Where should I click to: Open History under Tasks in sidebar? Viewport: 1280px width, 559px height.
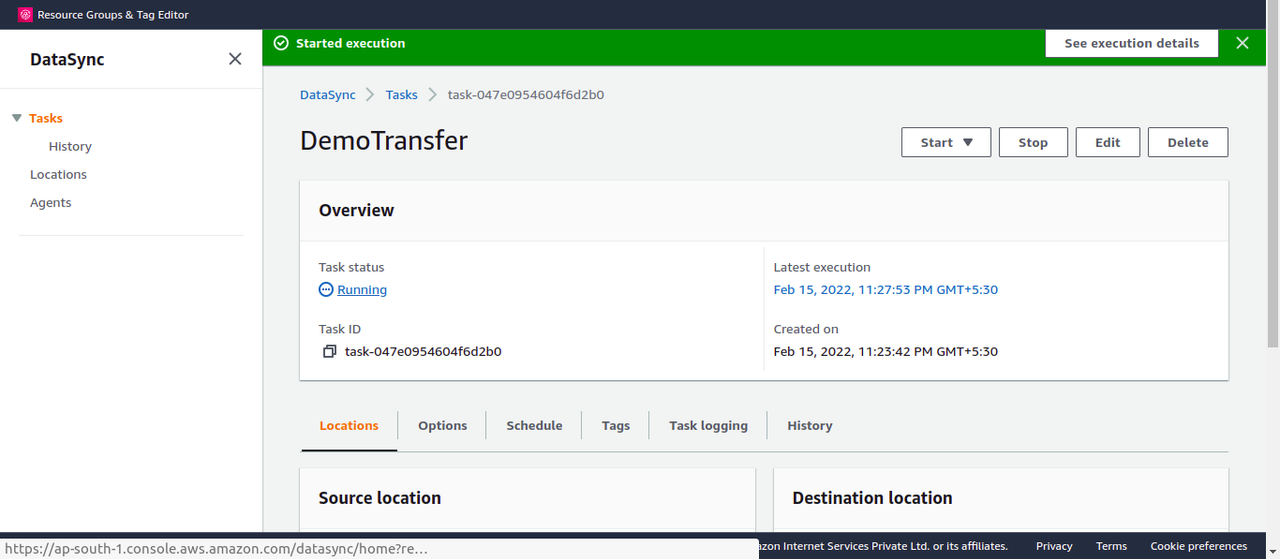(x=70, y=146)
